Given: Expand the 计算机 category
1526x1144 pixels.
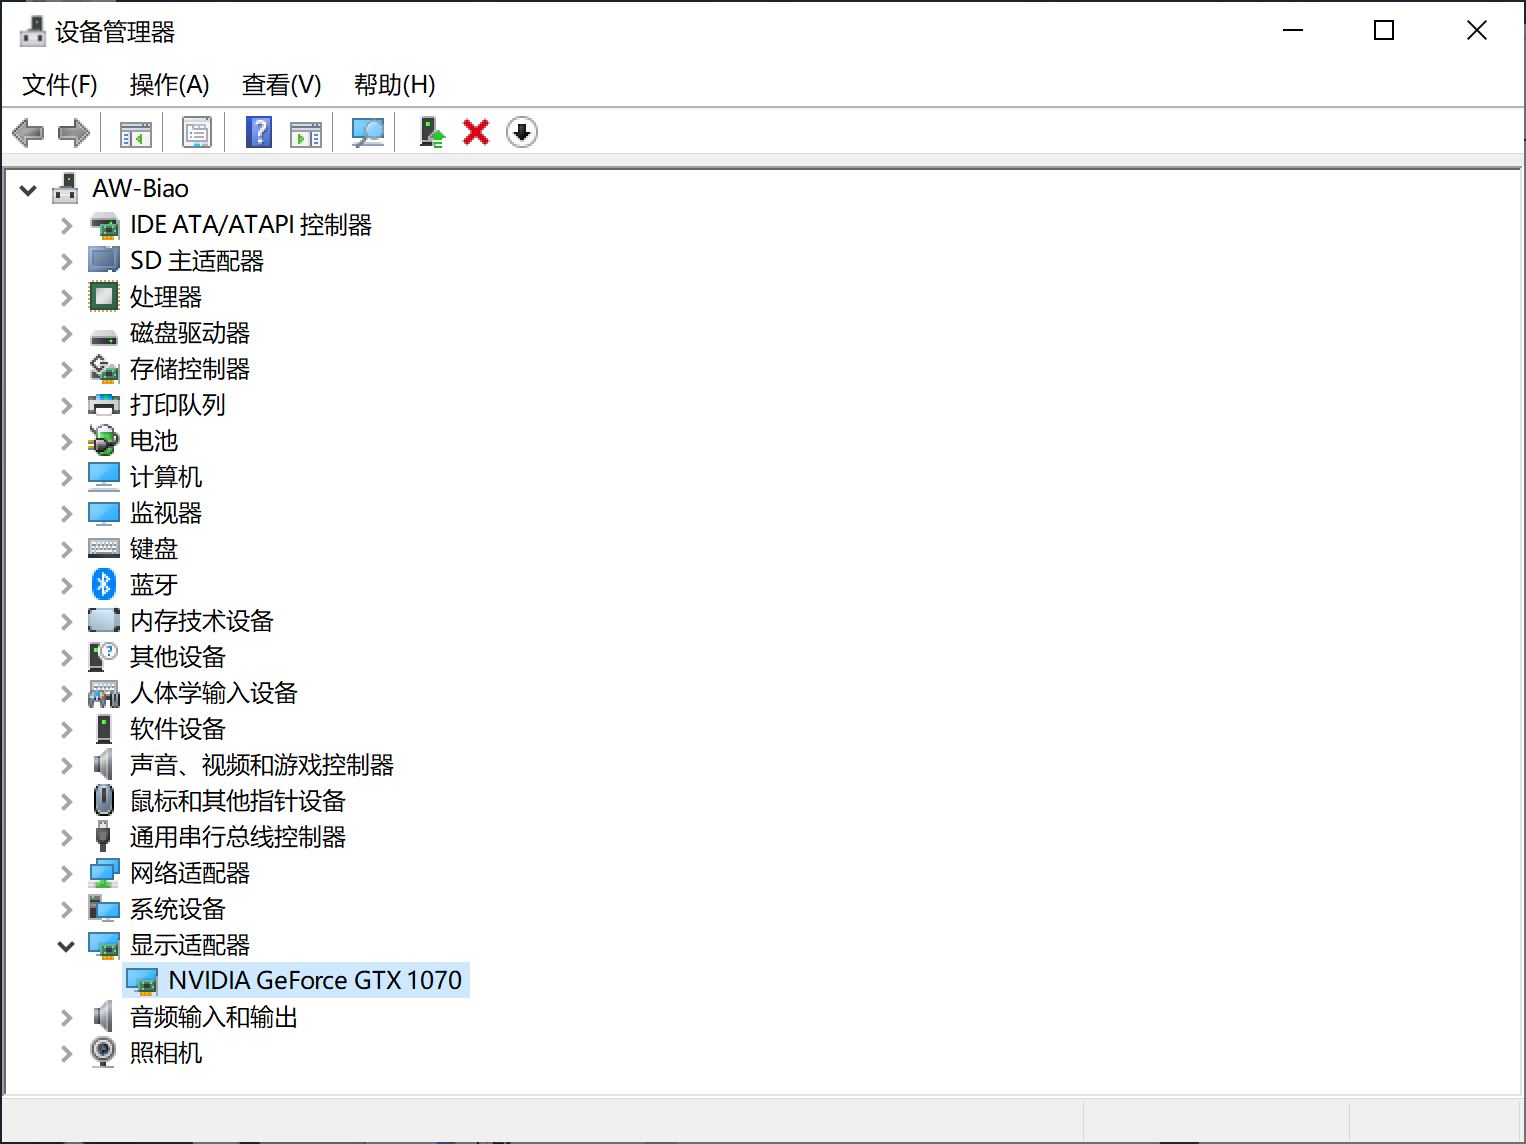Looking at the screenshot, I should (x=67, y=477).
